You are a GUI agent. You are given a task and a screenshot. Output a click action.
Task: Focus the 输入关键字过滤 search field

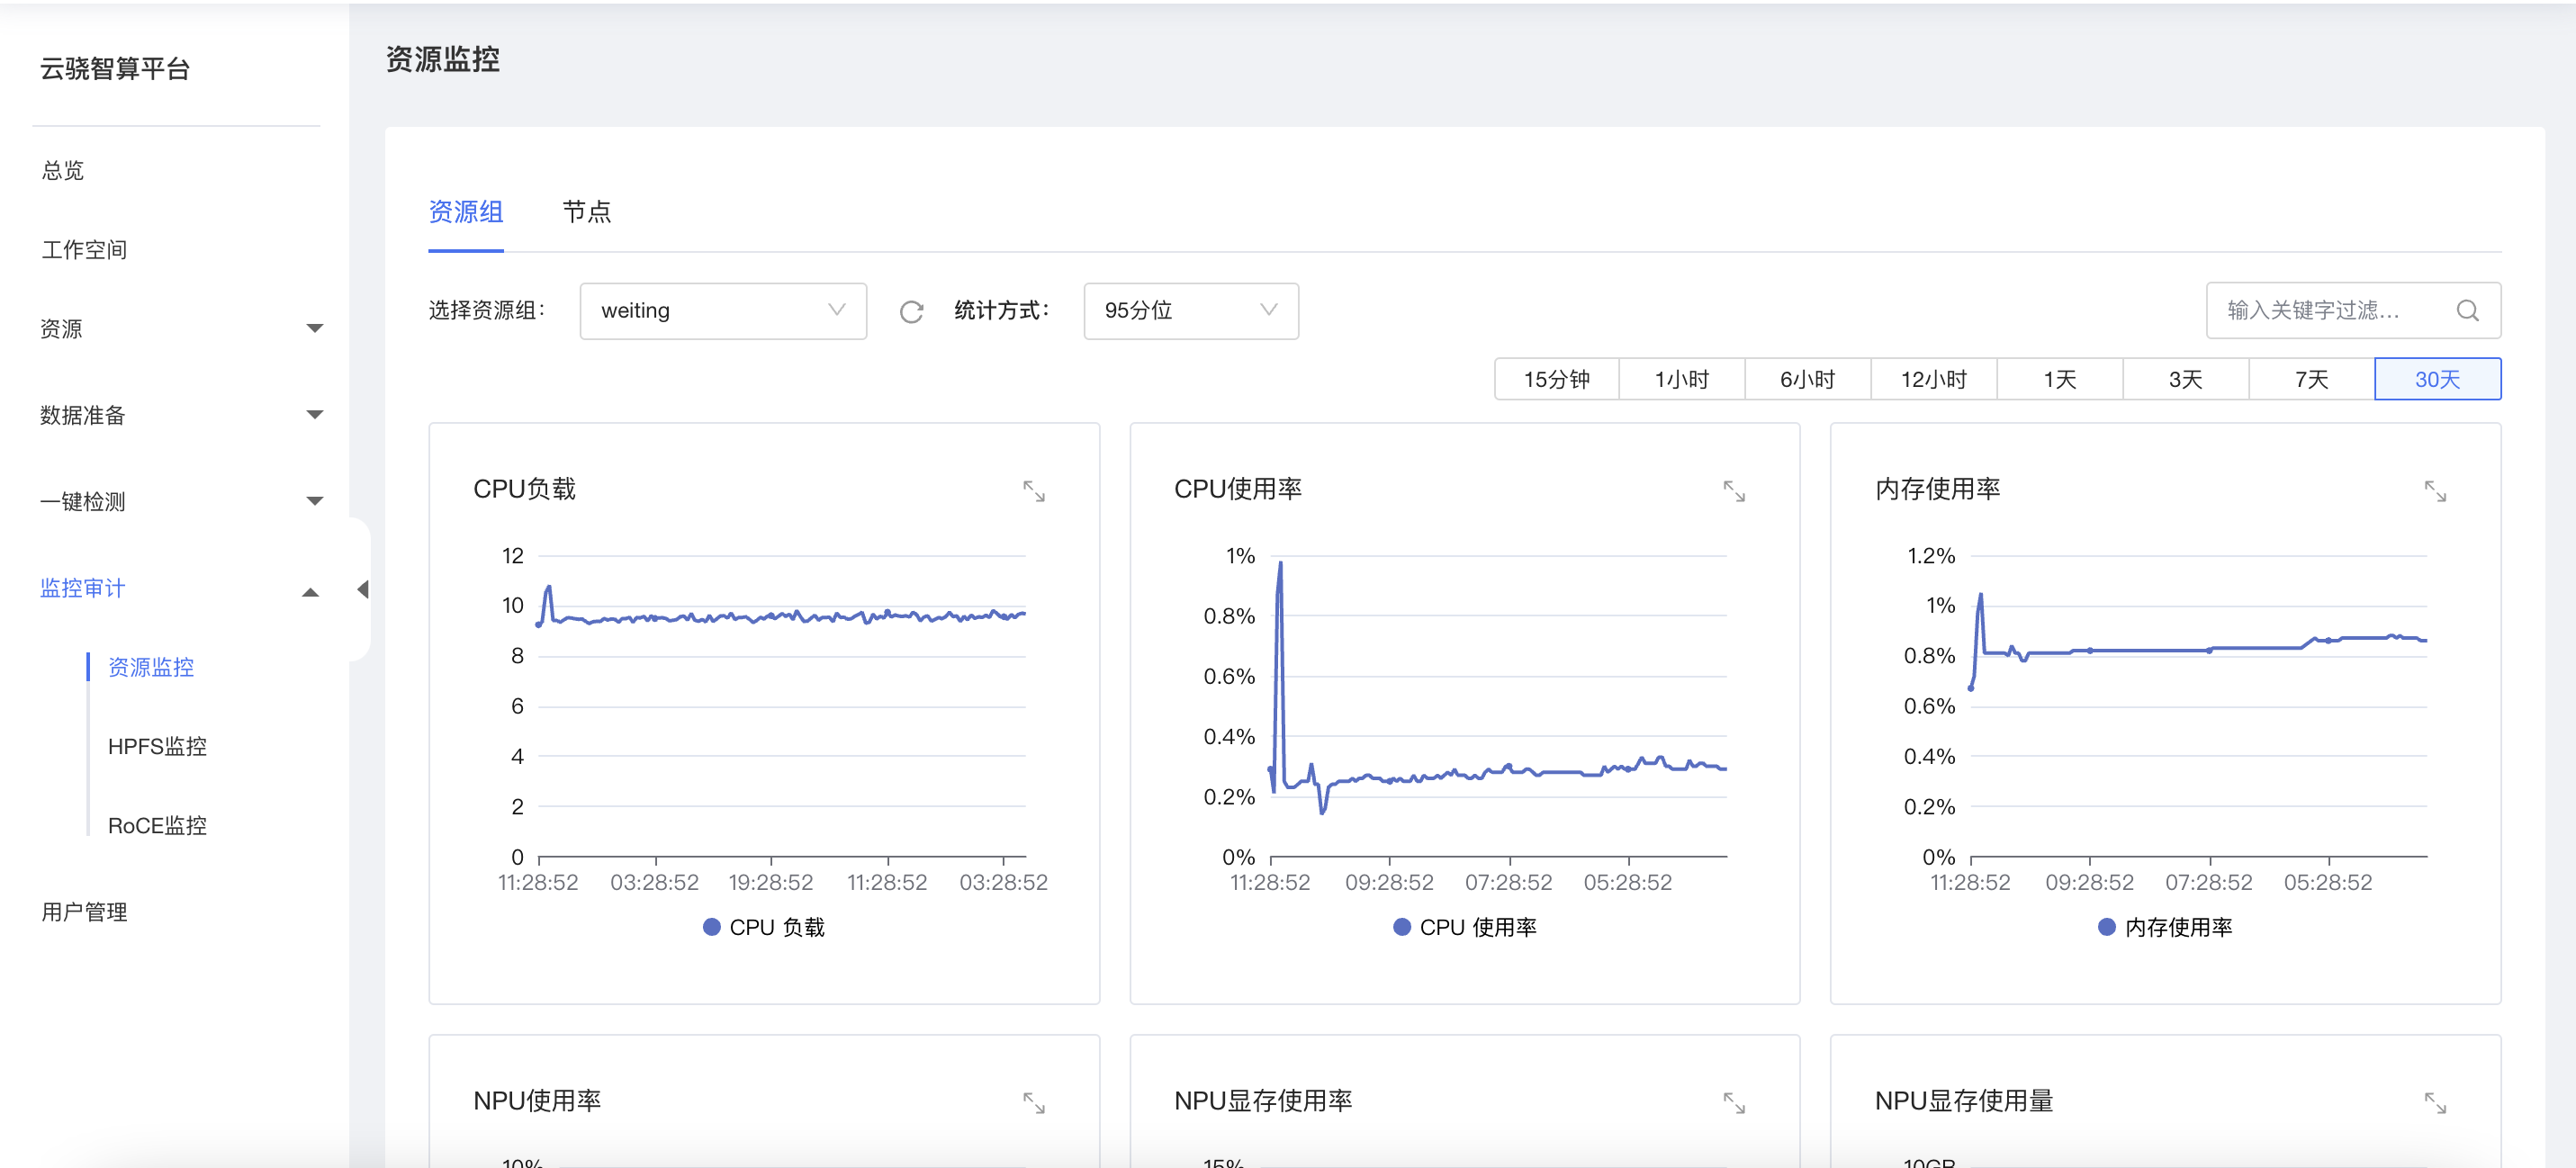2353,311
